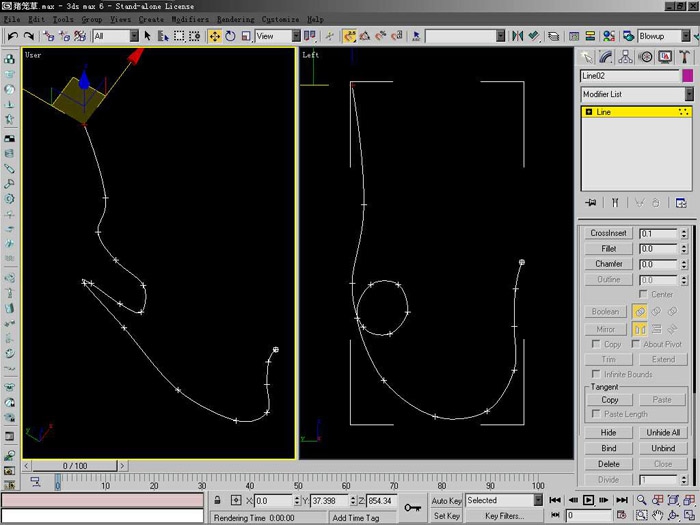700x525 pixels.
Task: Click the CrossInsert button
Action: [608, 233]
